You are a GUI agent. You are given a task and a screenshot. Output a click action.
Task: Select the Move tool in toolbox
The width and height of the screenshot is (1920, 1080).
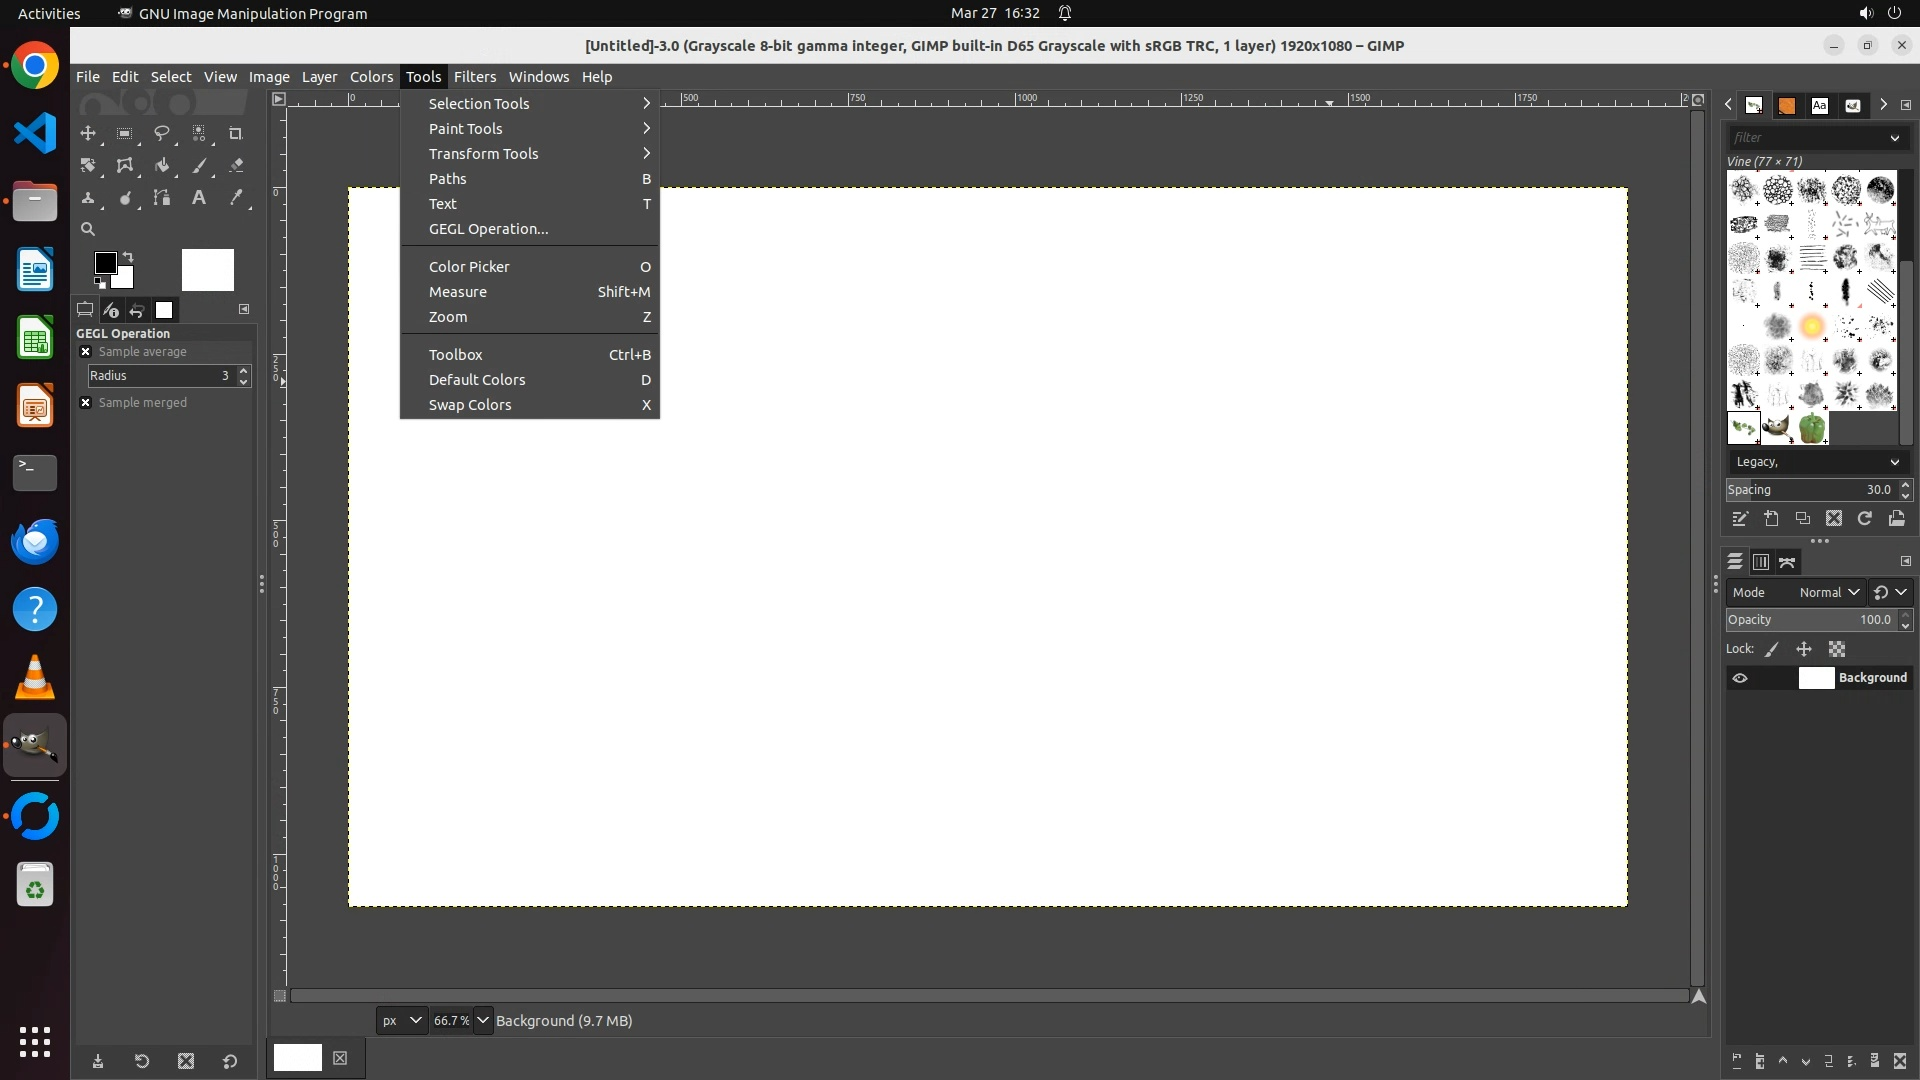point(88,133)
